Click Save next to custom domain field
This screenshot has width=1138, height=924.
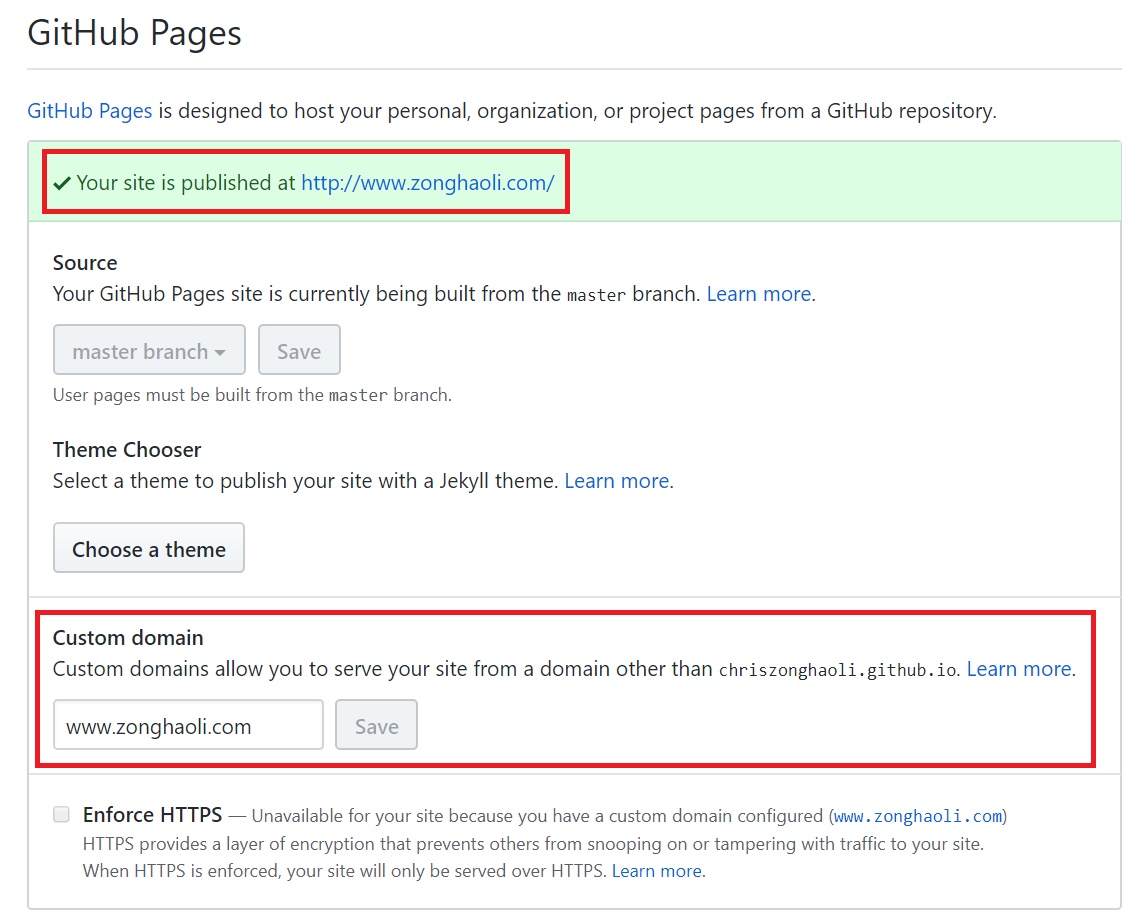[376, 725]
